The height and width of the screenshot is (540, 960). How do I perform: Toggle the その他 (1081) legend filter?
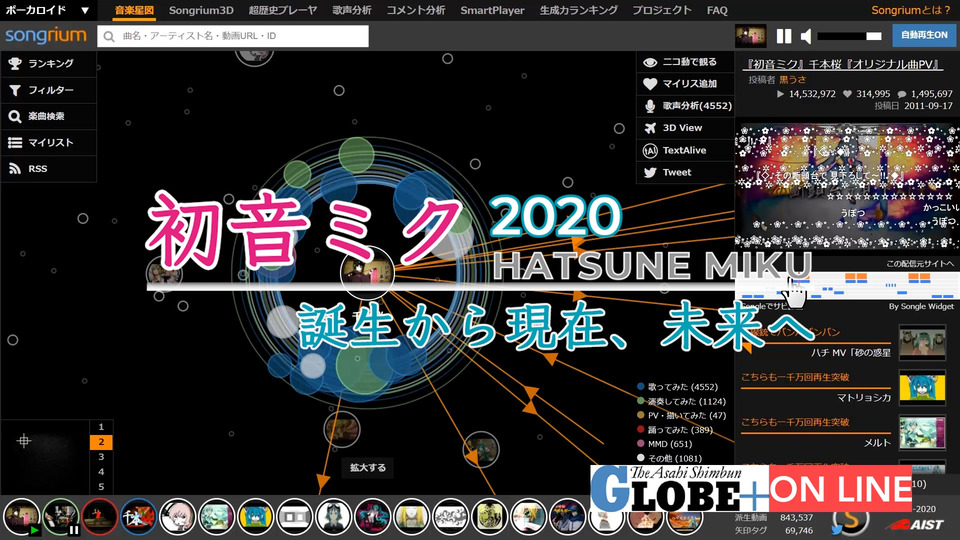point(669,458)
